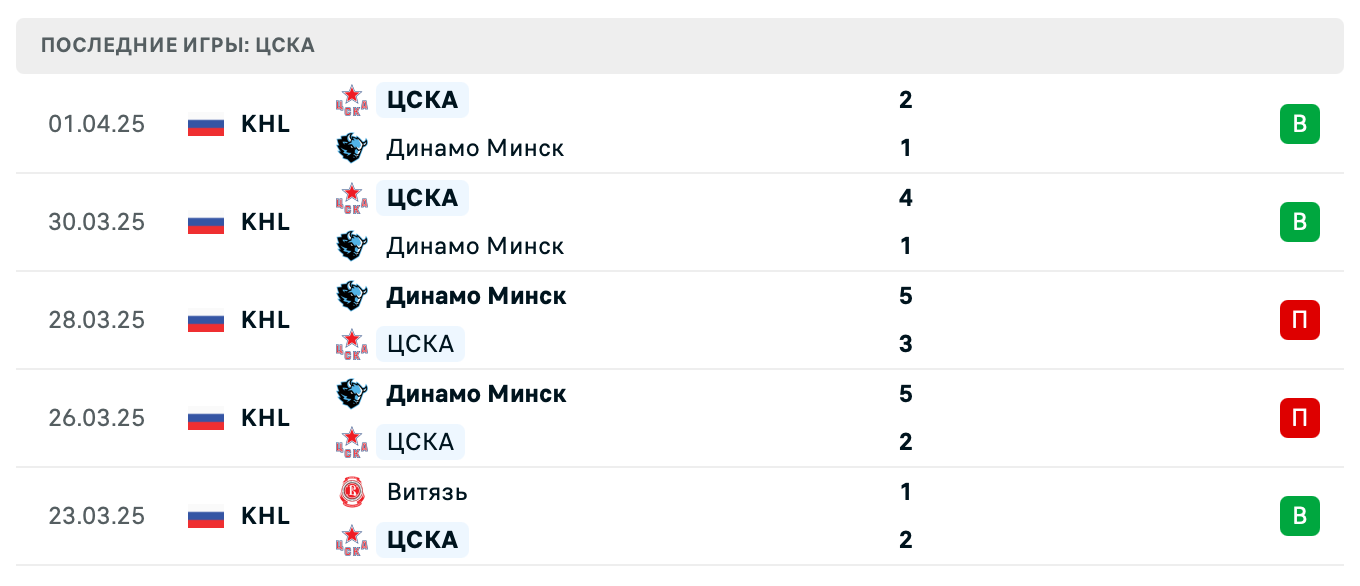
Task: Click KHL league label for 23.03.25 game
Action: click(265, 516)
